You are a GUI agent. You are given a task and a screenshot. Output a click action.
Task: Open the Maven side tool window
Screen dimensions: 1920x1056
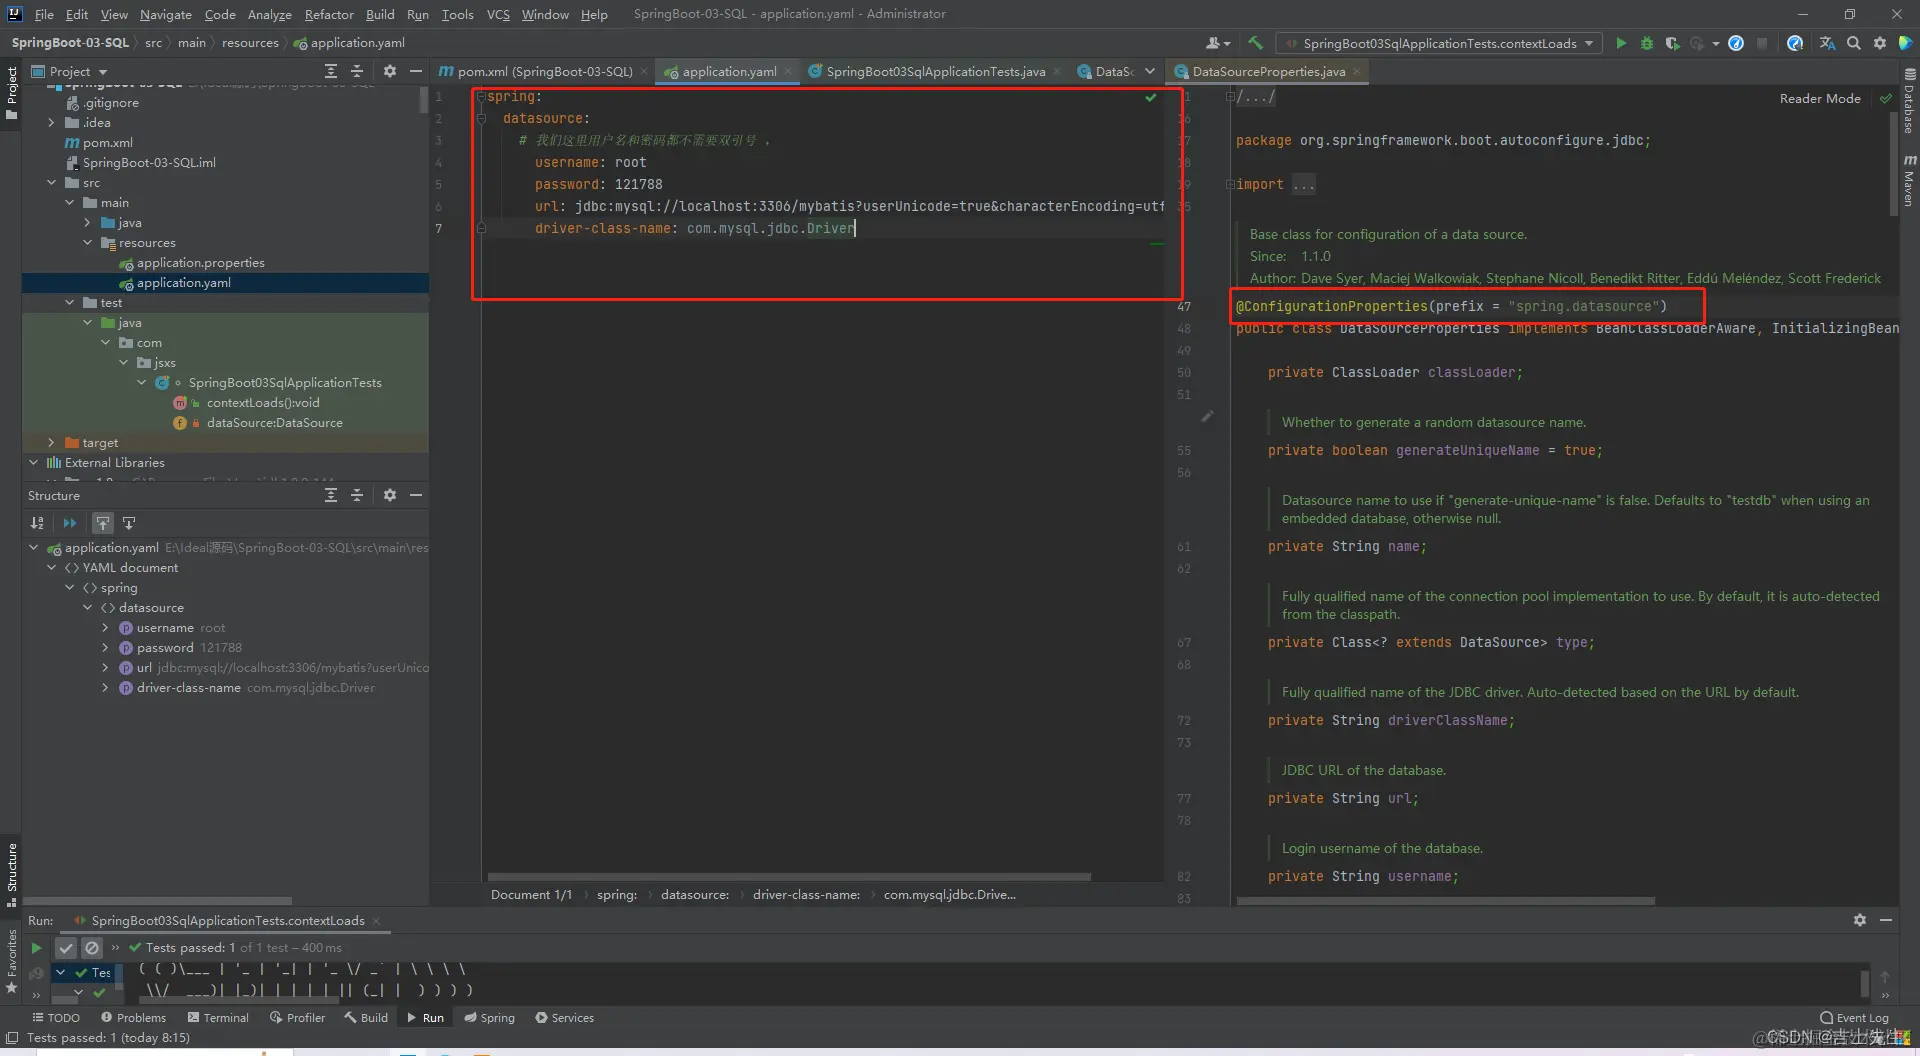1910,180
